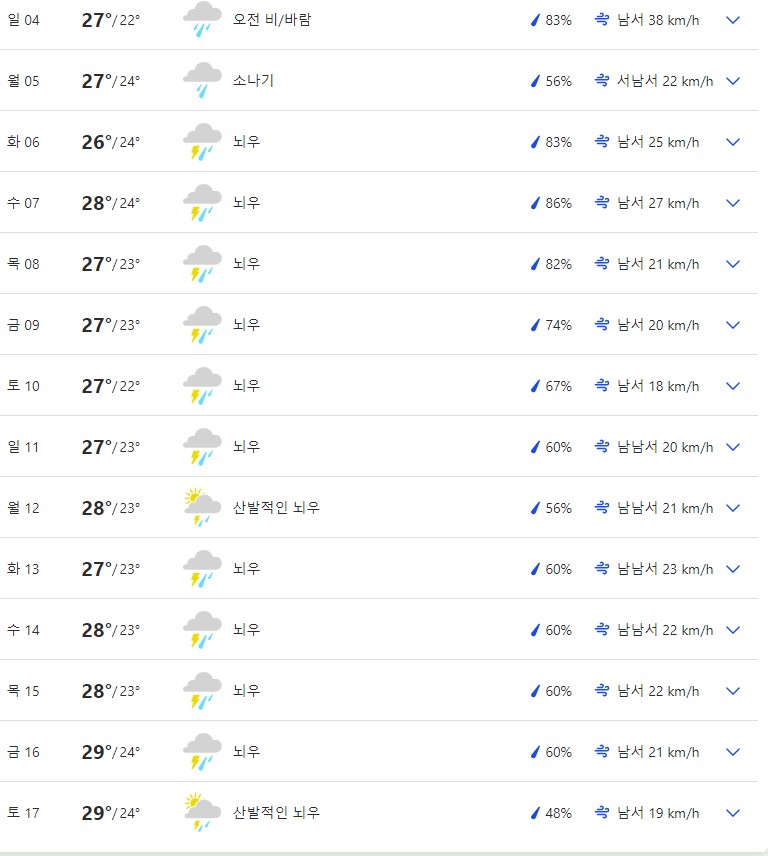Click the wind icon beside 남서 38 km/h
Screen dimensions: 768x856
[602, 20]
